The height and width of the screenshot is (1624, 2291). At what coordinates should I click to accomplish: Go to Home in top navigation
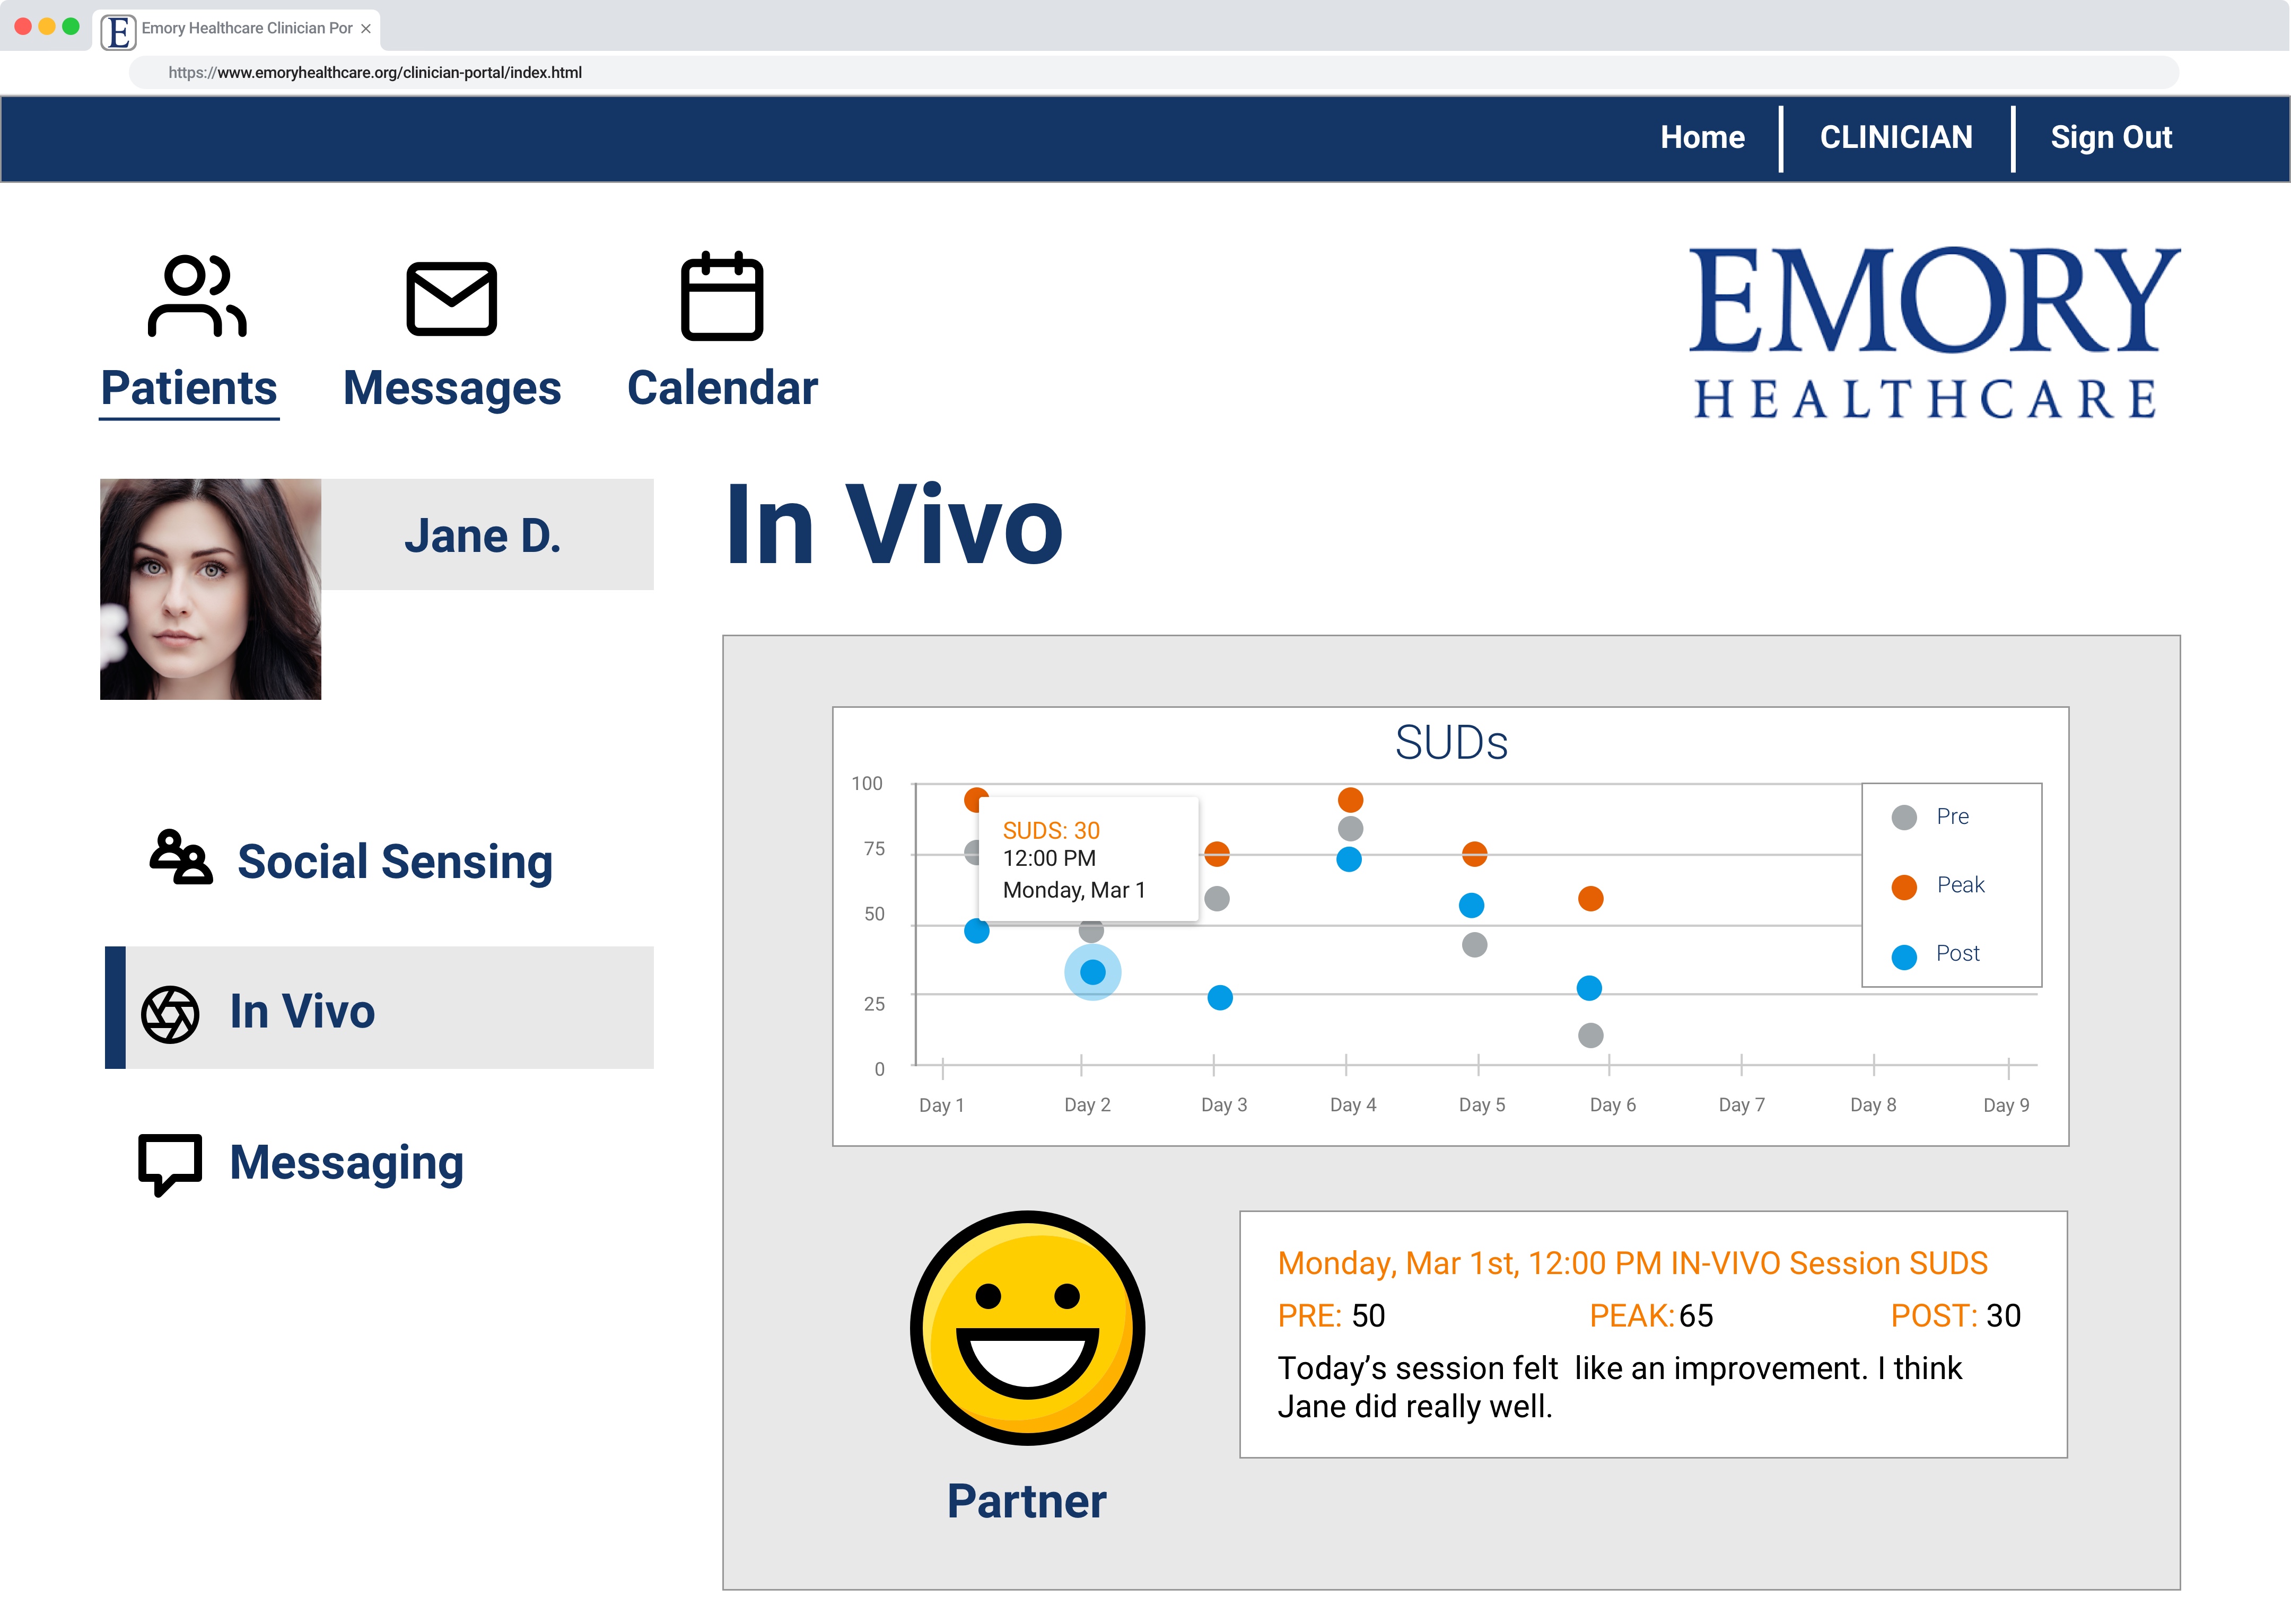[x=1702, y=137]
